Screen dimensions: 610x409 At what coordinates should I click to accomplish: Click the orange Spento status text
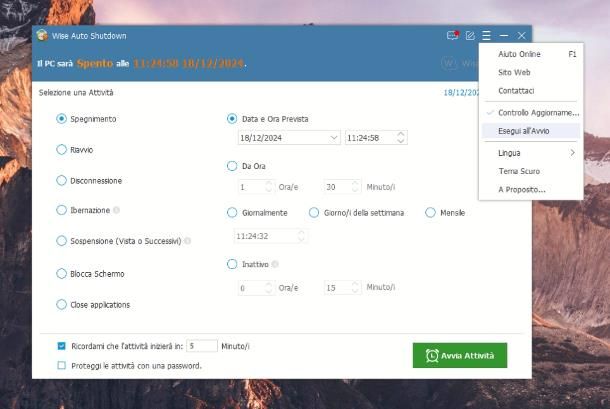coord(95,63)
